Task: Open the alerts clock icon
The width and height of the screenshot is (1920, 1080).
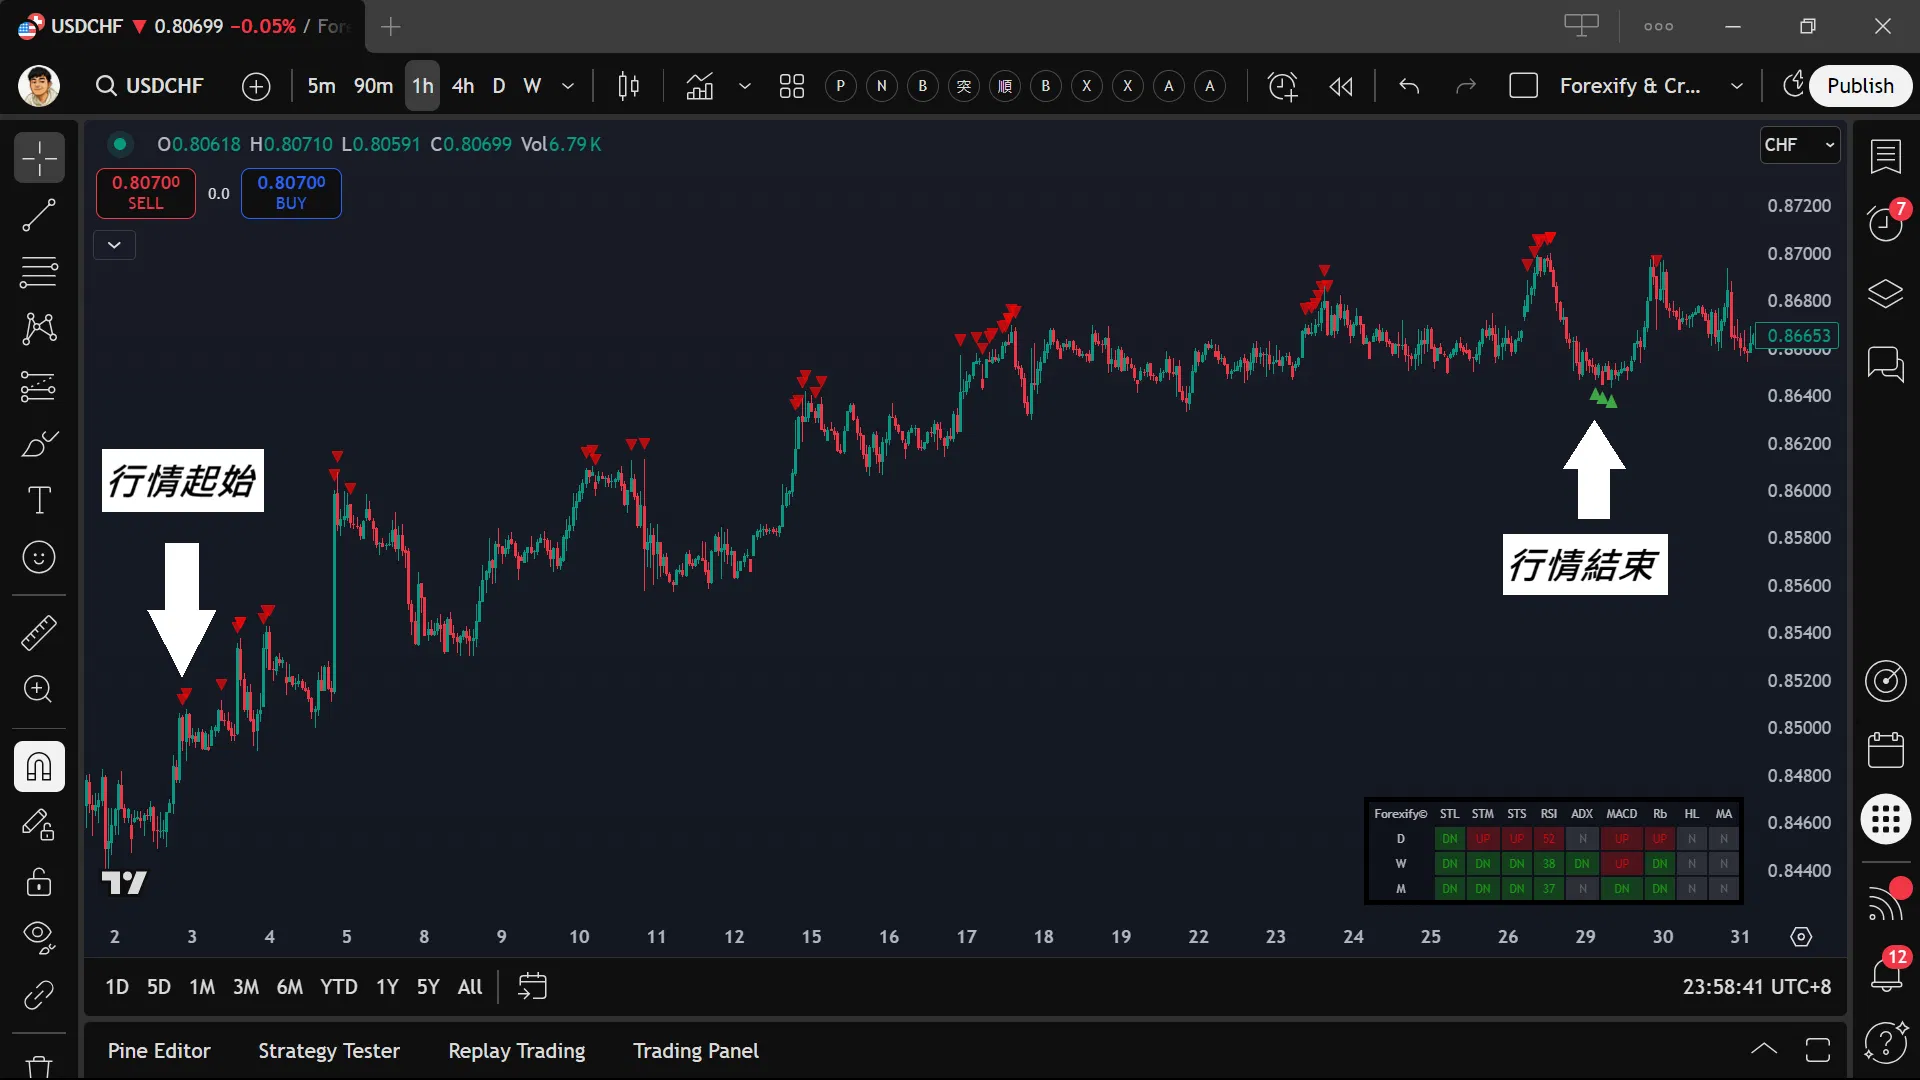Action: 1886,223
